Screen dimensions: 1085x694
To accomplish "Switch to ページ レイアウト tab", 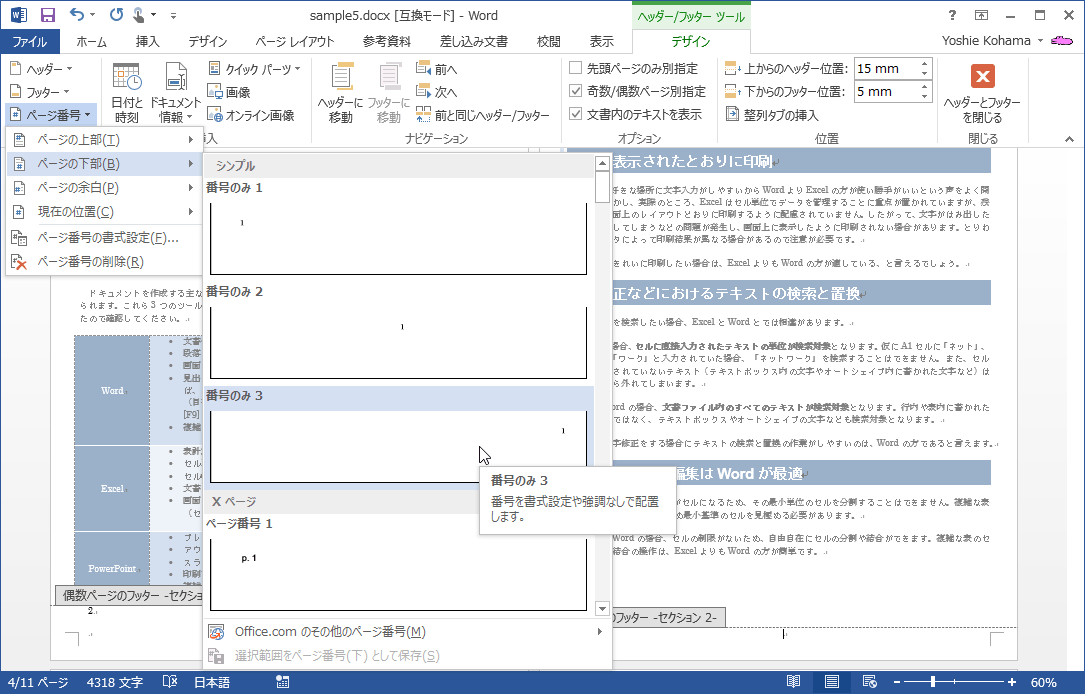I will click(x=295, y=42).
